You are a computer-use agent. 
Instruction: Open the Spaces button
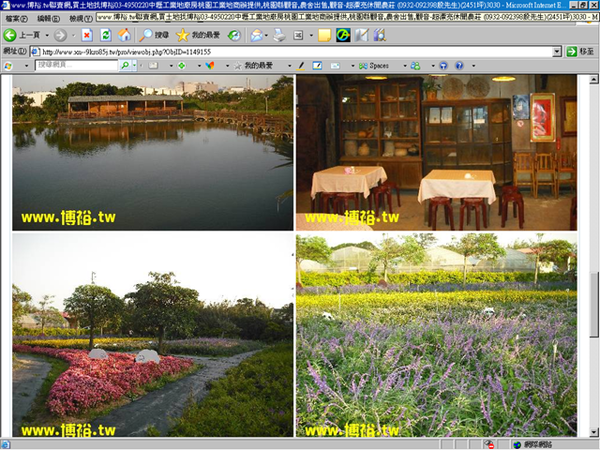tap(374, 66)
